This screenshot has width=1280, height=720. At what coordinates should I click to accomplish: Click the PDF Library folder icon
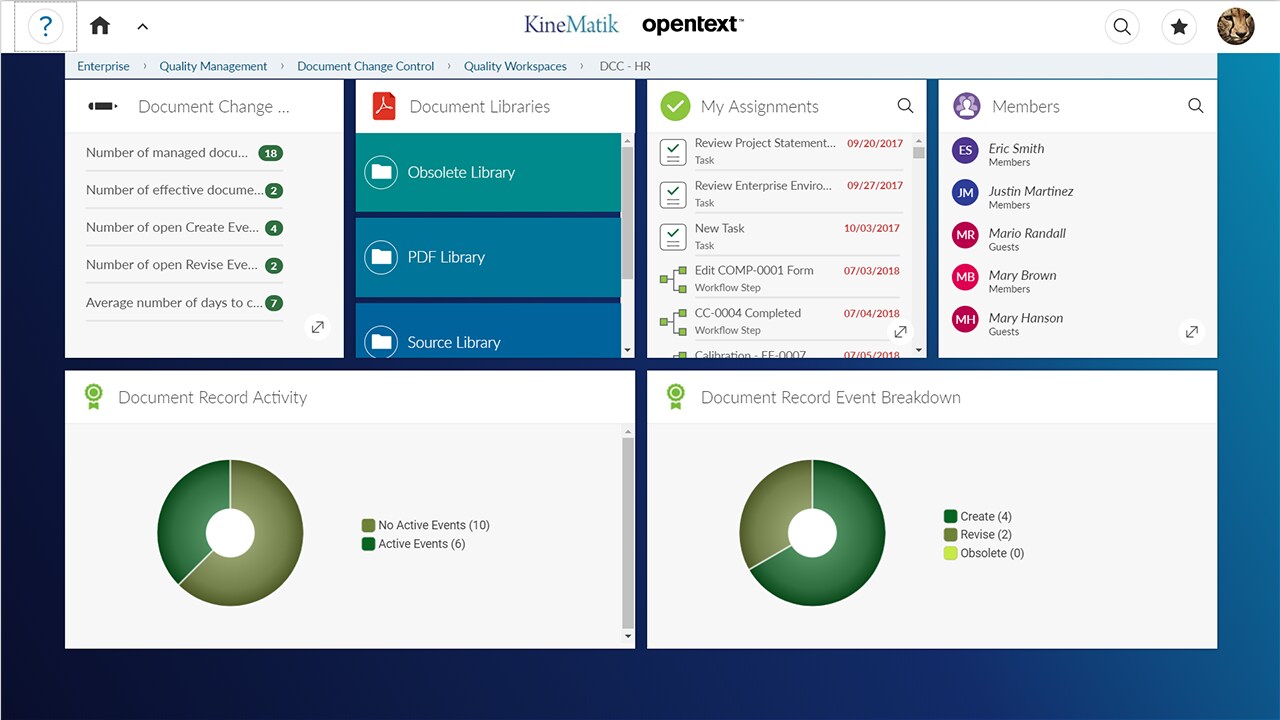point(381,257)
